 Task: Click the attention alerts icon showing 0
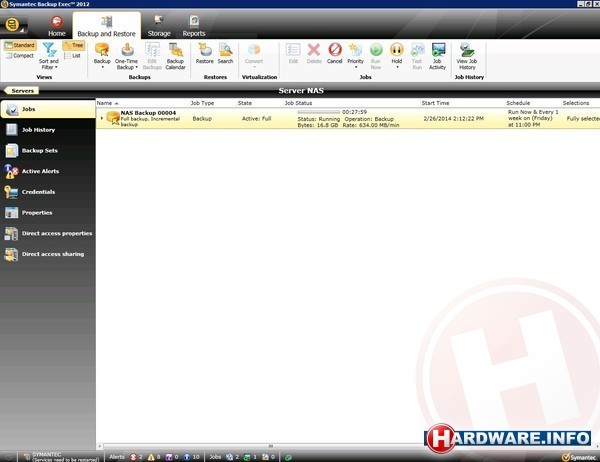tap(169, 457)
